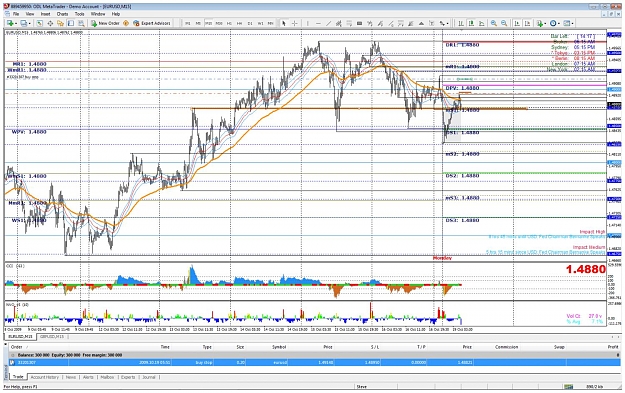Select the horizontal line drawing tool
This screenshot has width=625, height=393.
point(318,23)
